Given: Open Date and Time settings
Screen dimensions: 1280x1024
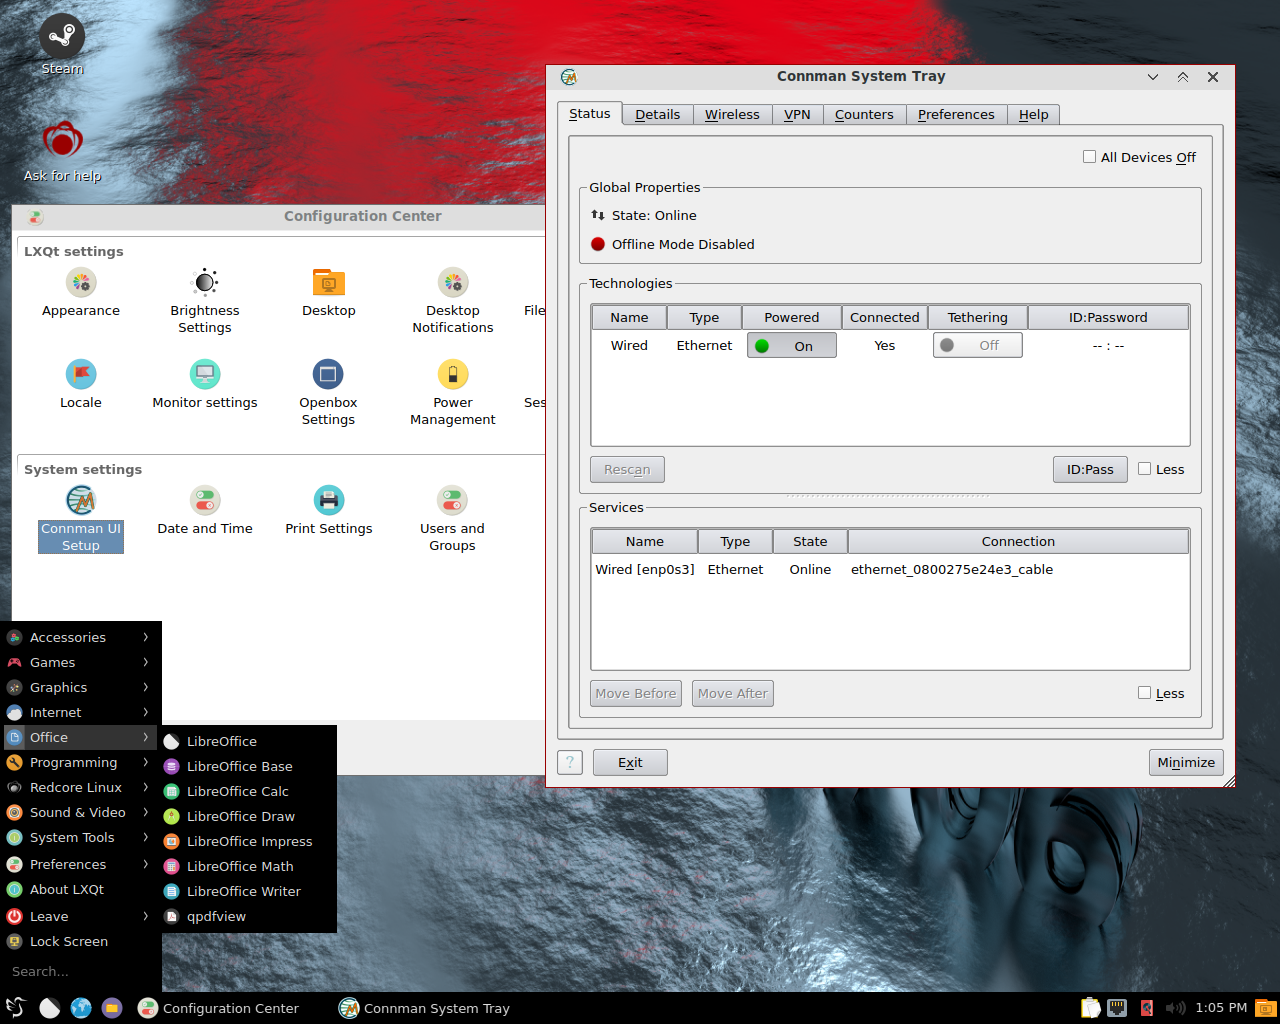Looking at the screenshot, I should click(205, 511).
